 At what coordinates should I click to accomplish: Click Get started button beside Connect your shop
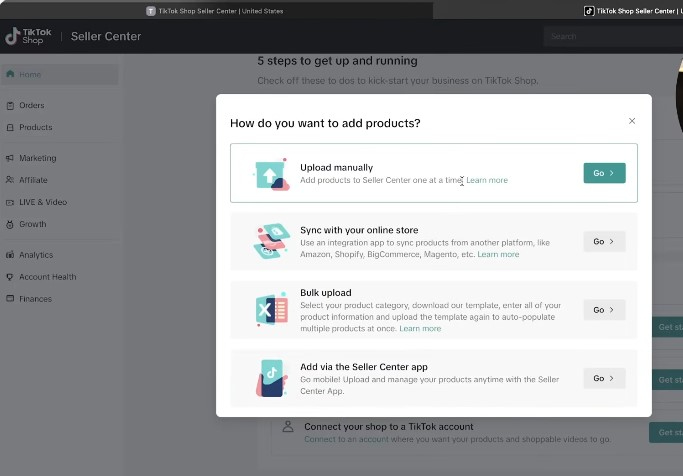click(666, 432)
